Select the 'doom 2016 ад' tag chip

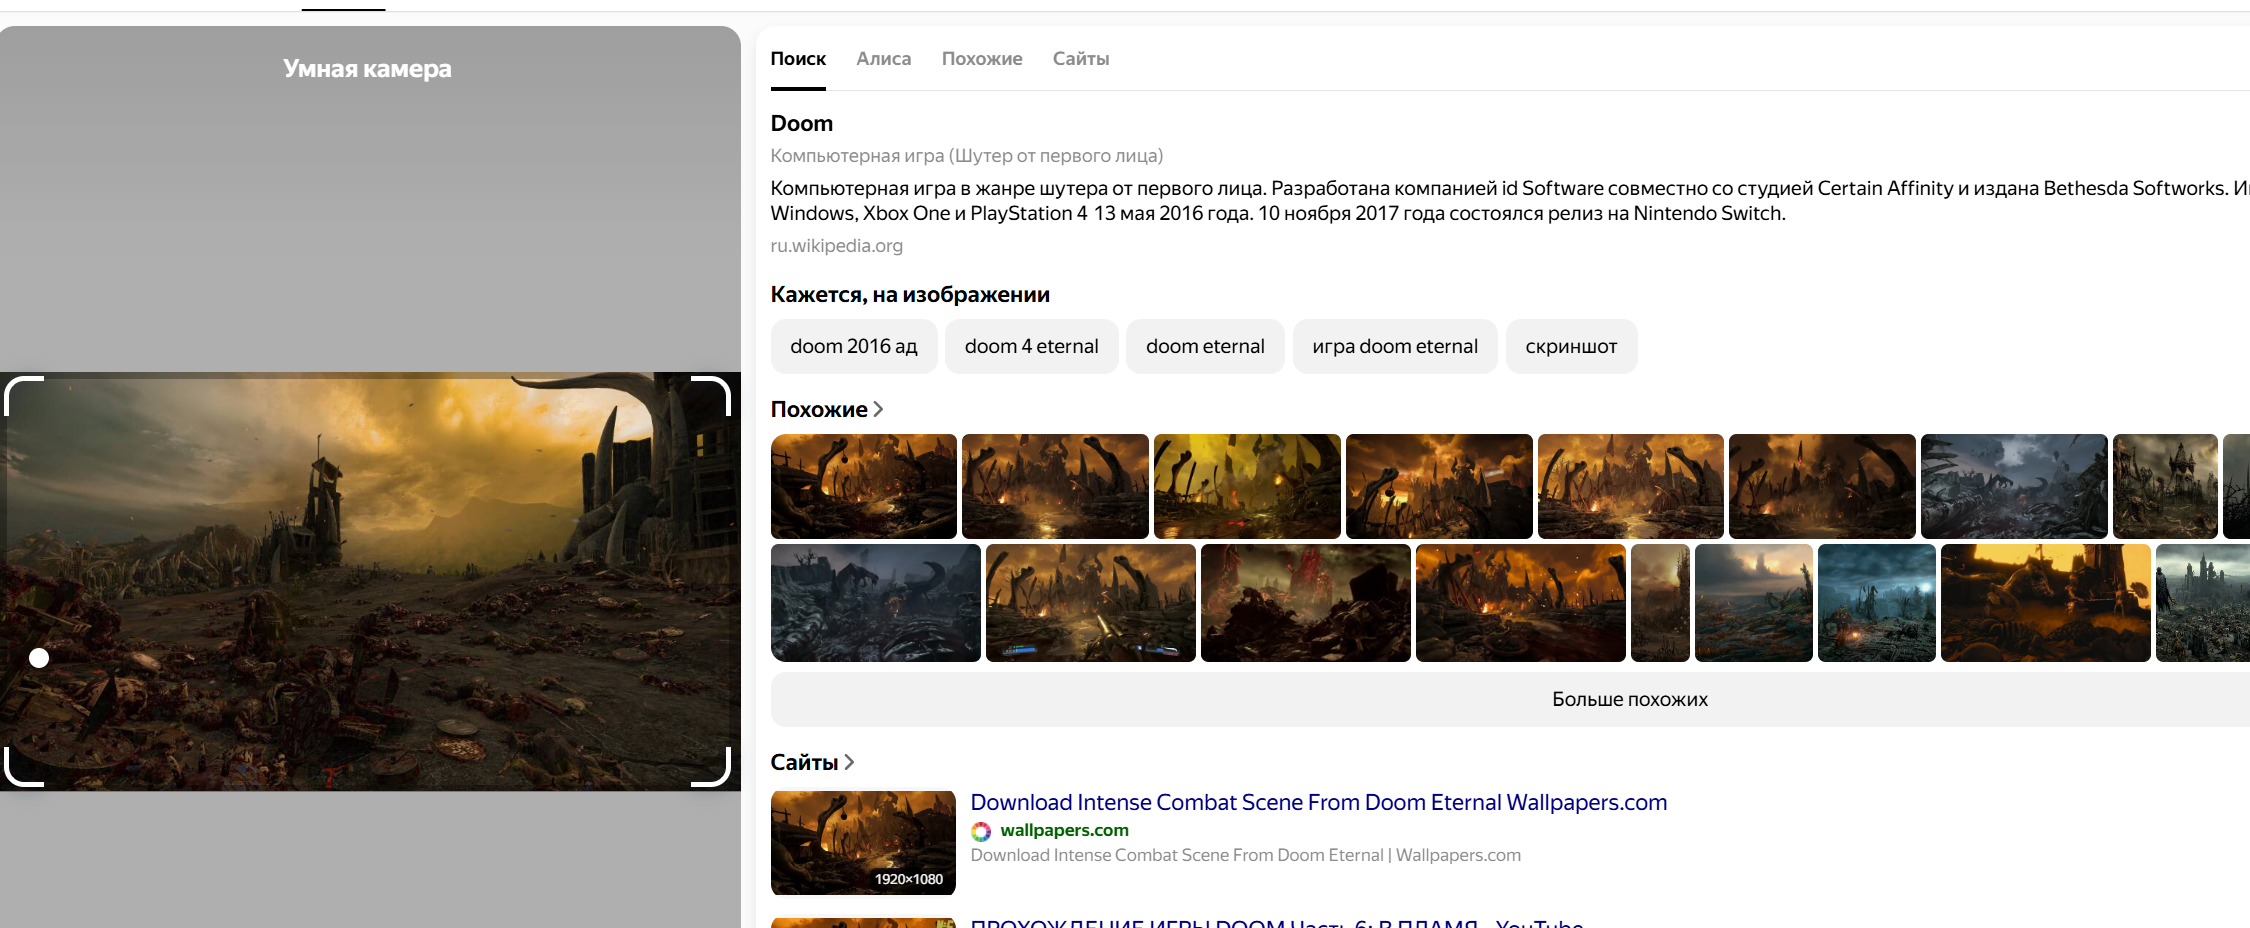pos(854,346)
